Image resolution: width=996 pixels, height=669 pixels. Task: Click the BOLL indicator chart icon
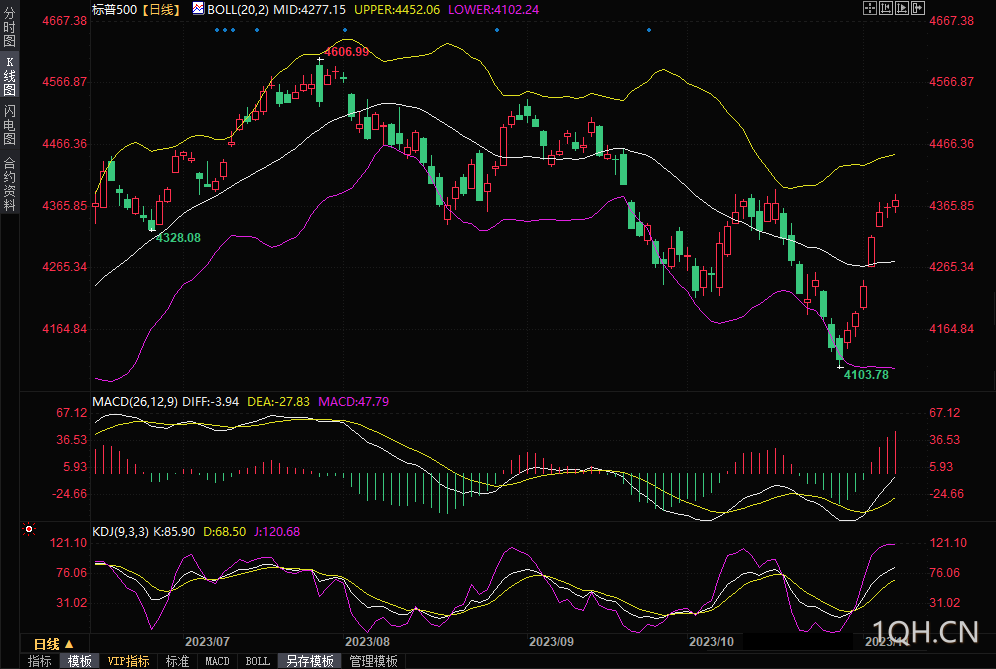pos(199,9)
